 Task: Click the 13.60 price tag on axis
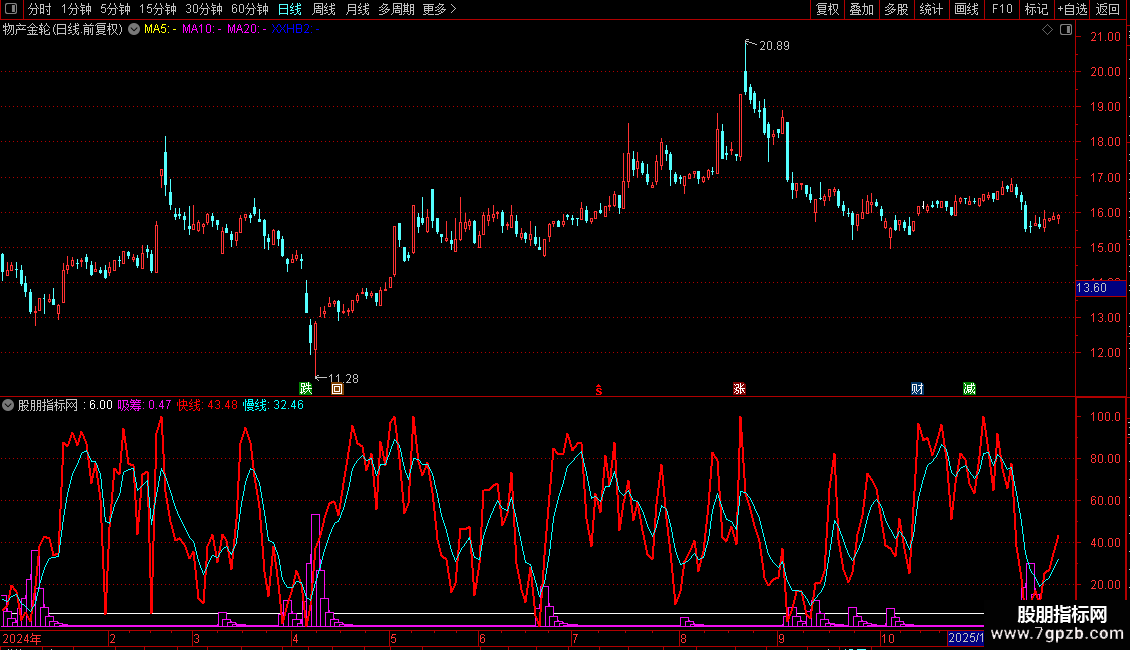(x=1100, y=288)
